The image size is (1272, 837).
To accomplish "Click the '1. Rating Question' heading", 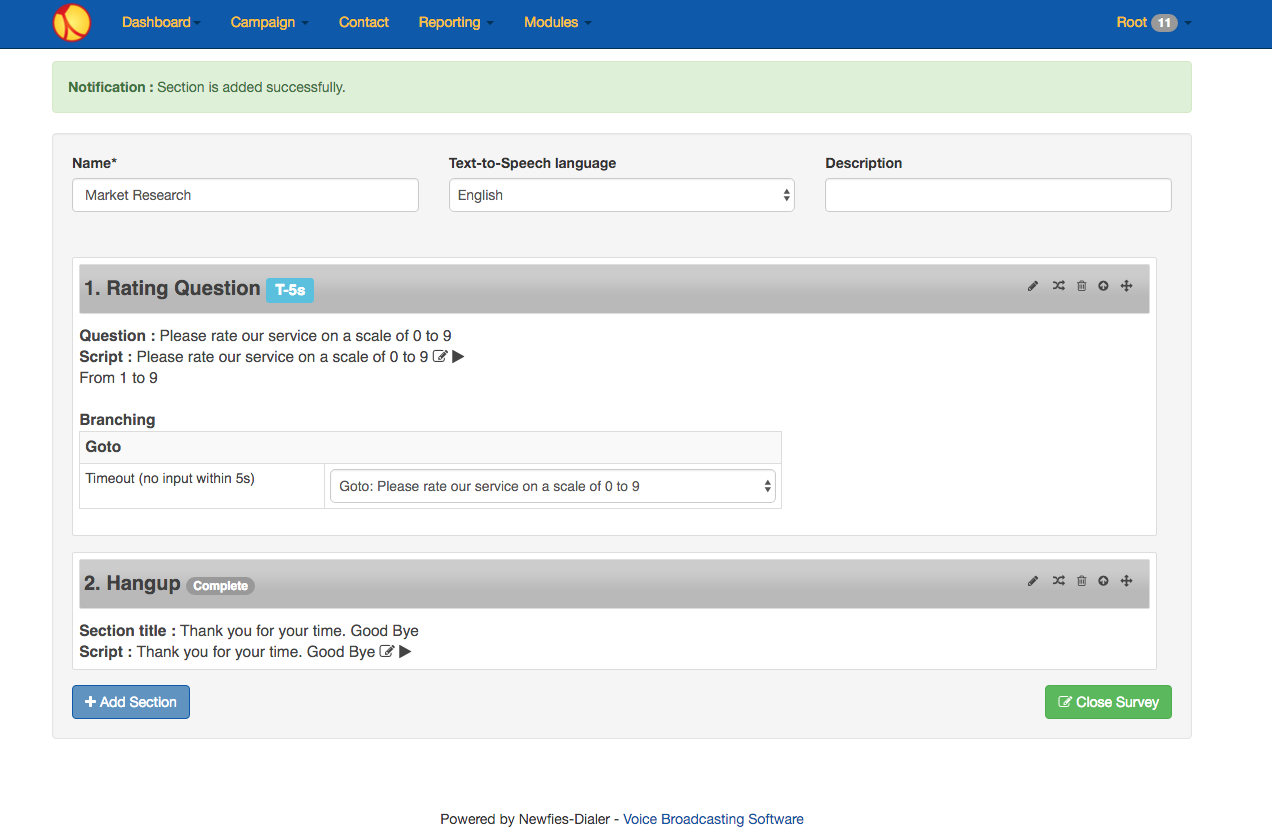I will tap(172, 288).
